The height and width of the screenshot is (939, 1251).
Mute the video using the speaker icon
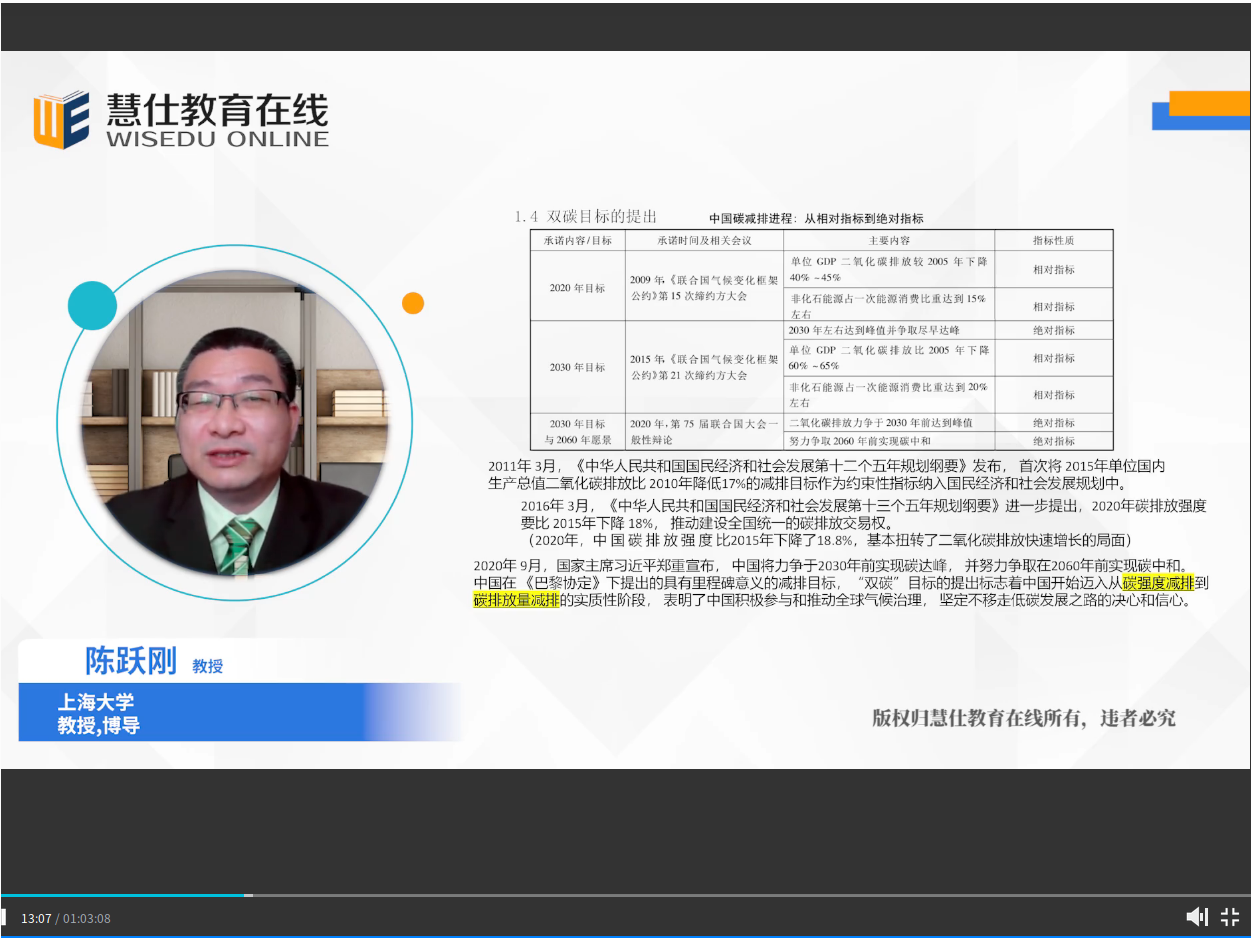pyautogui.click(x=1196, y=917)
